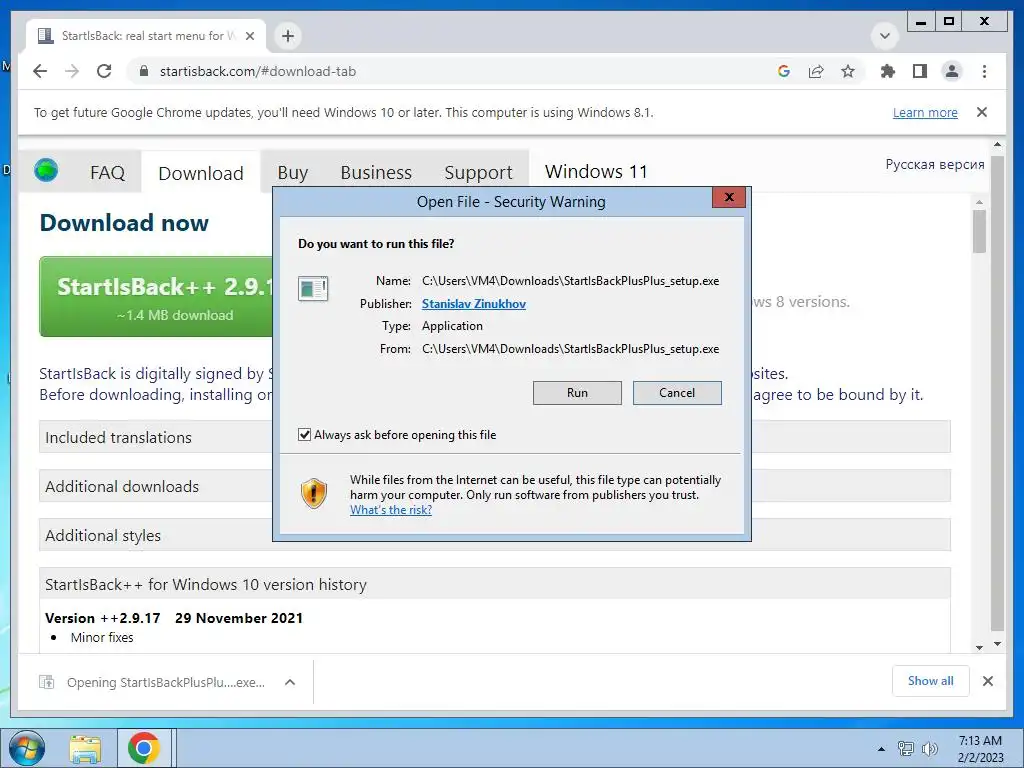Screen dimensions: 1024x768
Task: Click the security shield warning icon
Action: click(x=313, y=493)
